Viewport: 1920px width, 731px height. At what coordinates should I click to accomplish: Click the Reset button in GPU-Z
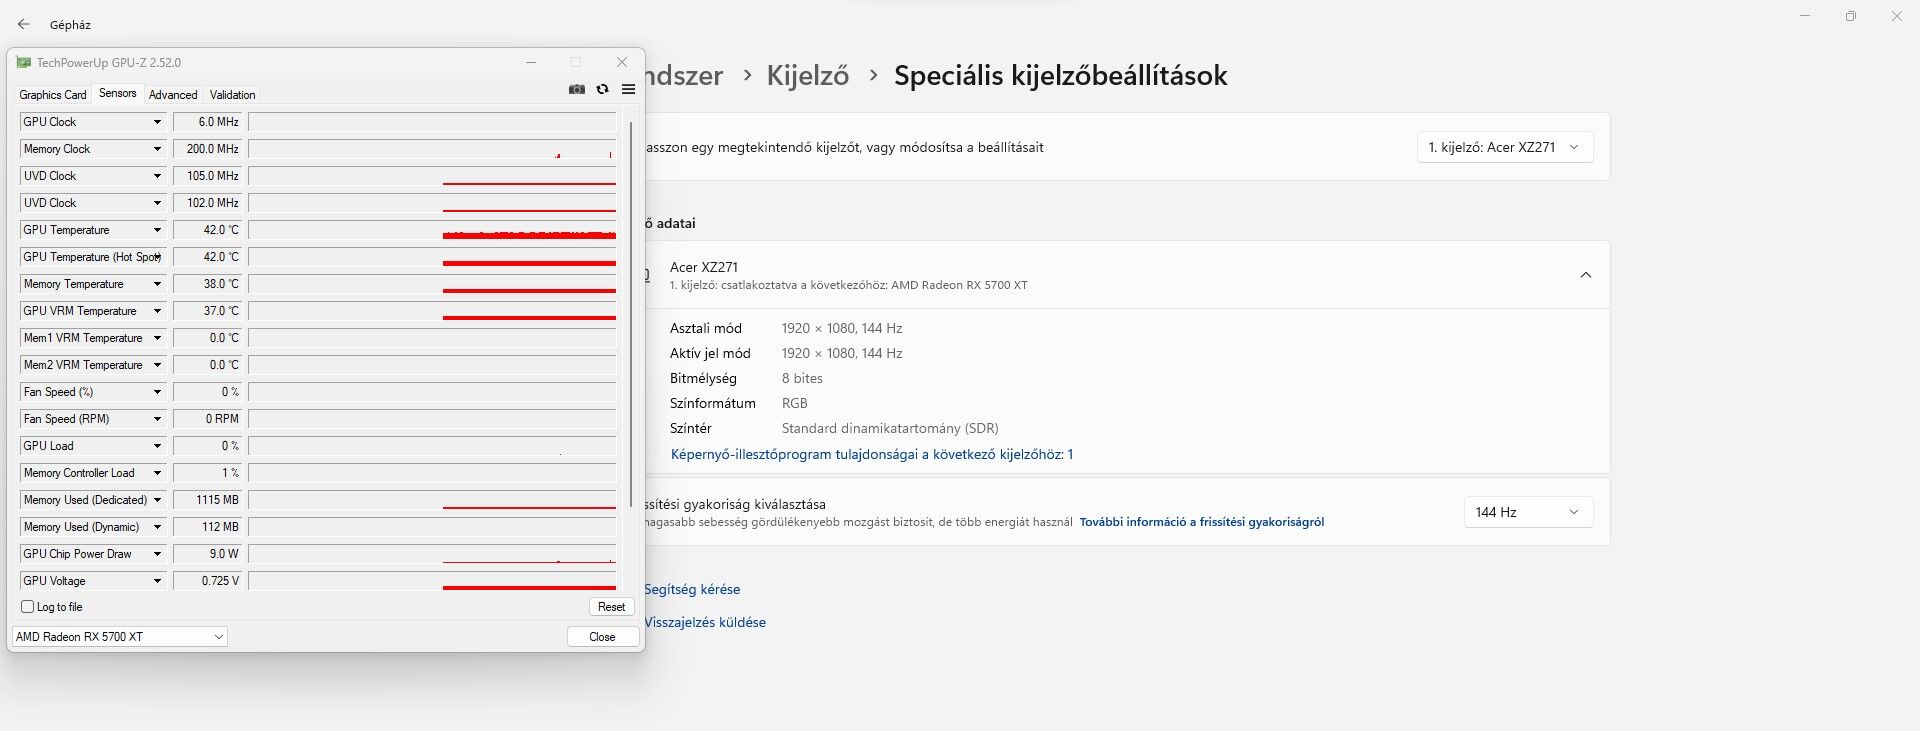pyautogui.click(x=611, y=607)
